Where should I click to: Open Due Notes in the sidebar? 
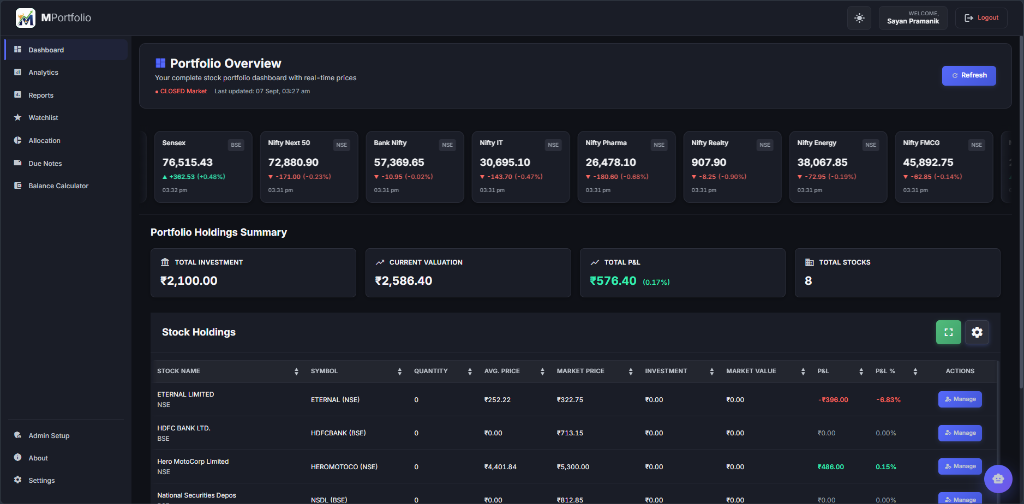(66, 163)
